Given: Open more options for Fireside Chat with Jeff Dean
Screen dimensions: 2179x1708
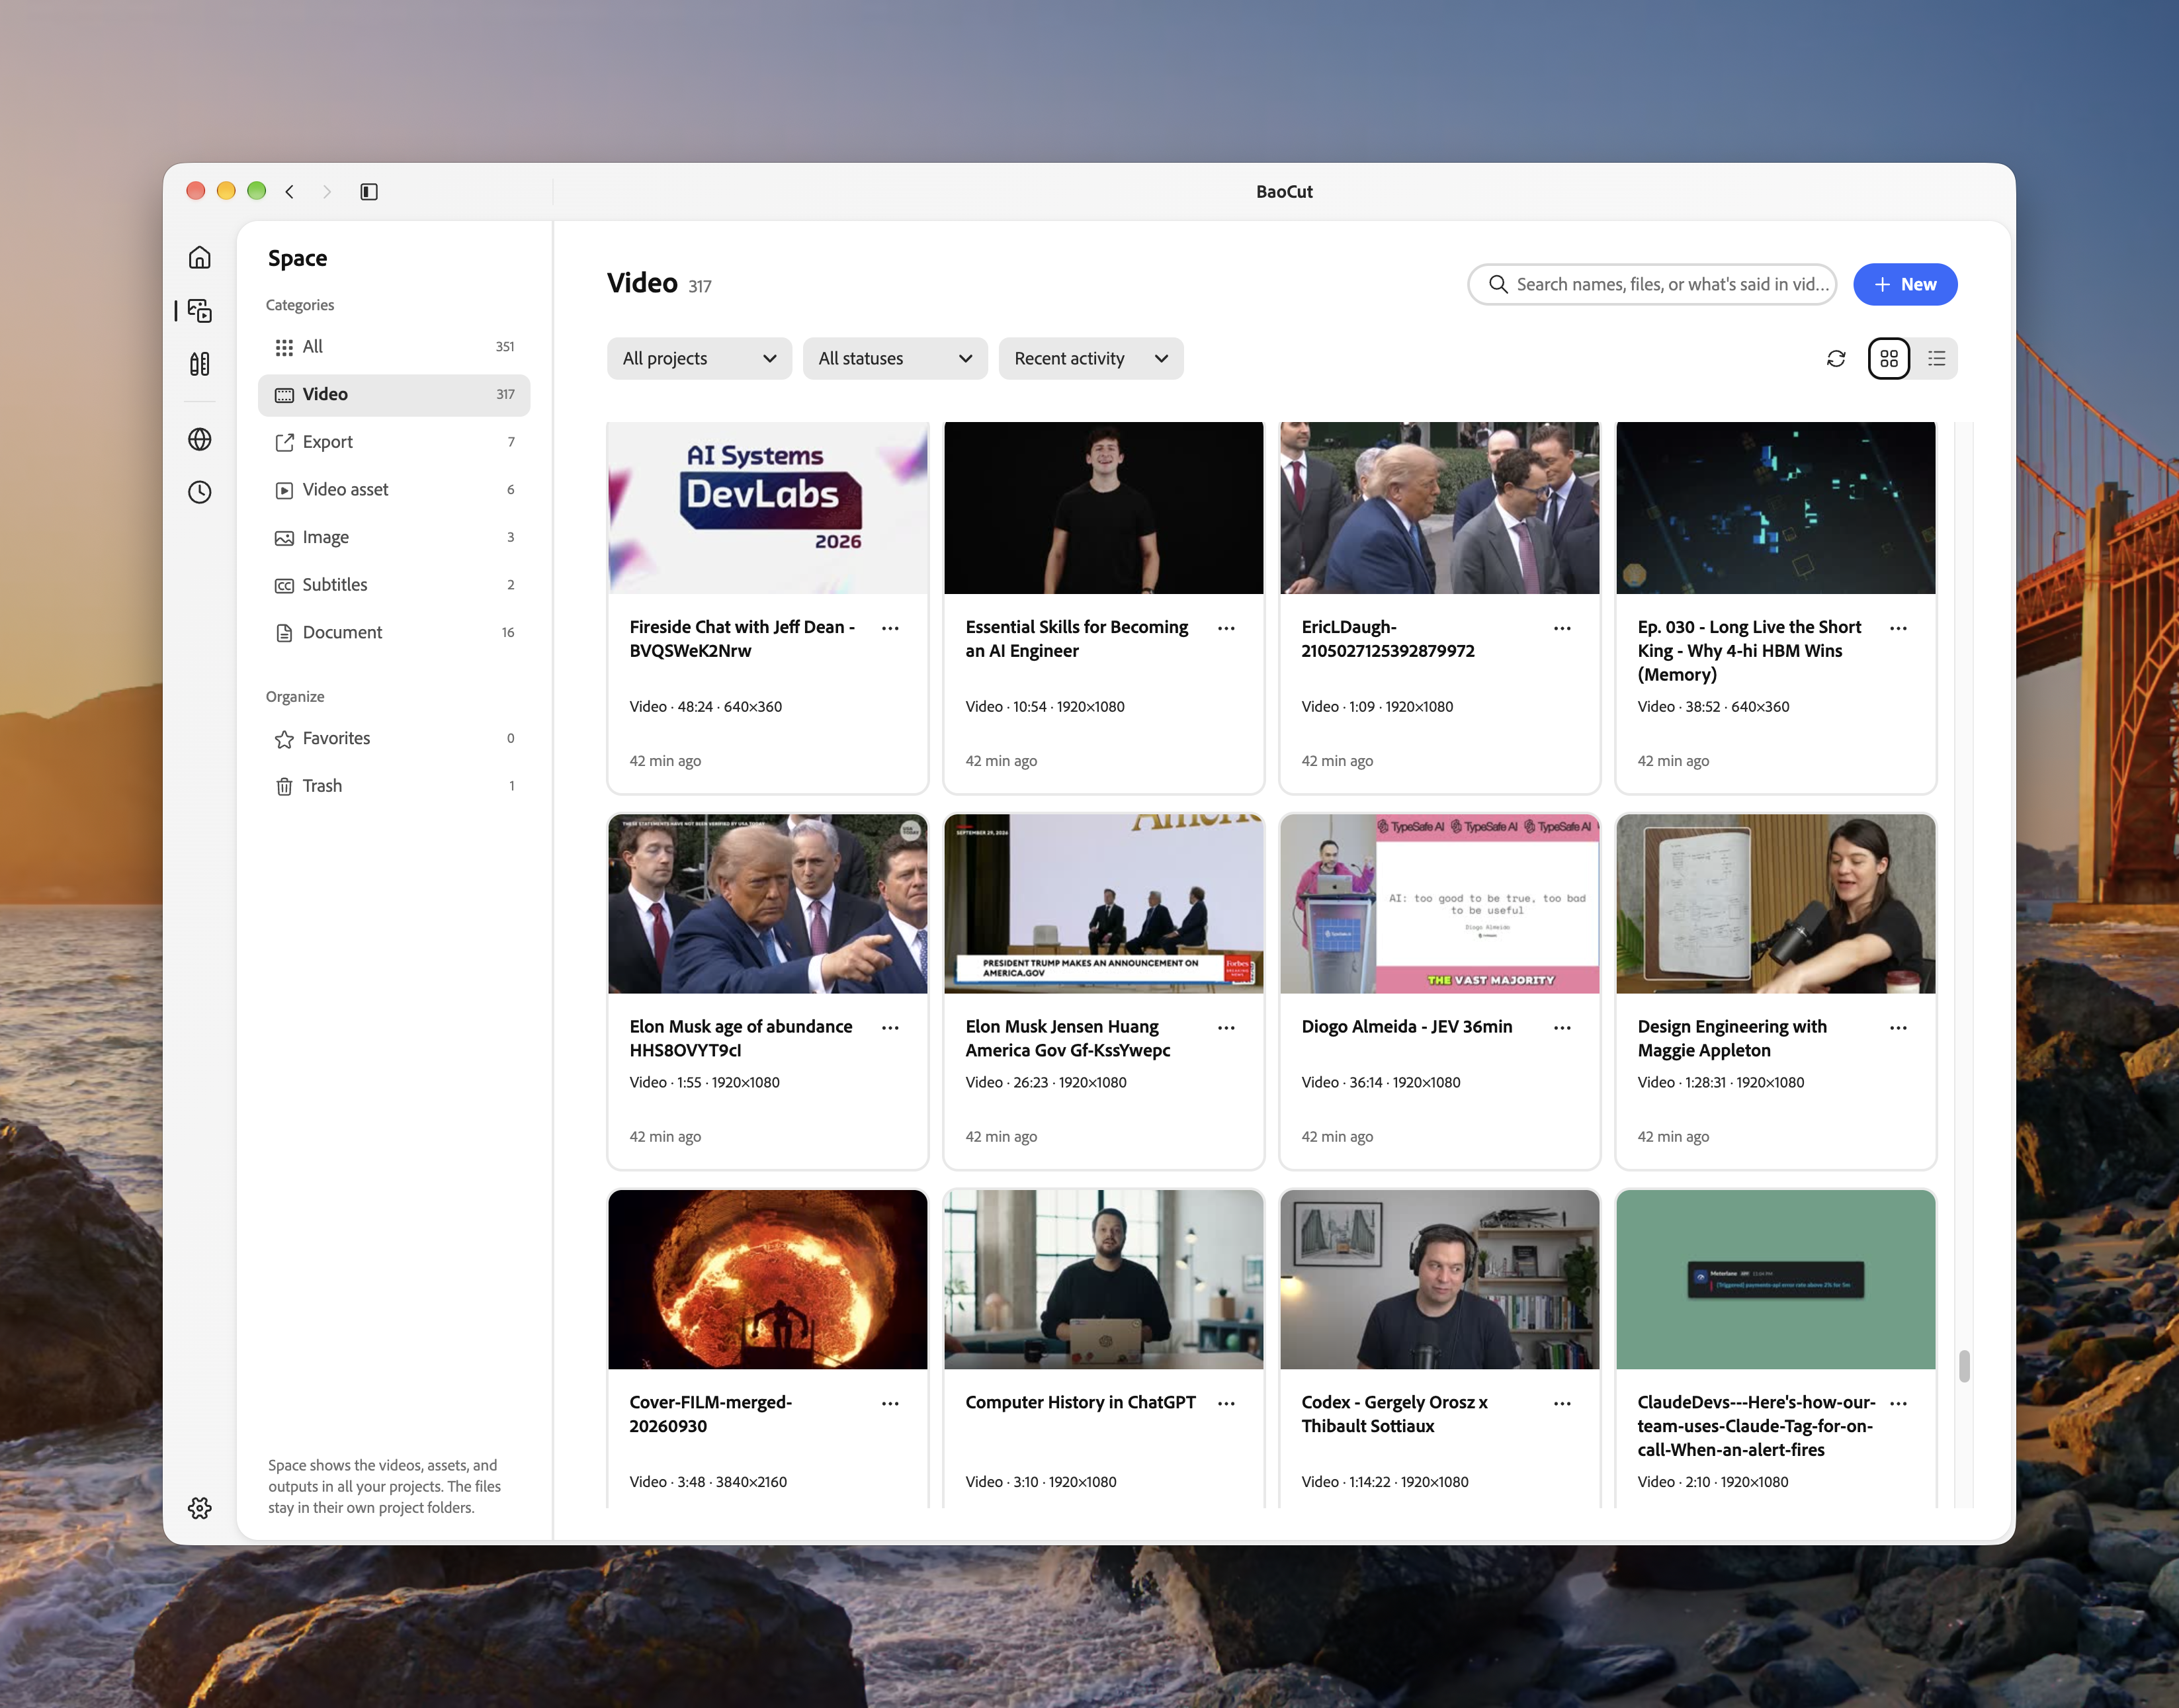Looking at the screenshot, I should [x=890, y=628].
